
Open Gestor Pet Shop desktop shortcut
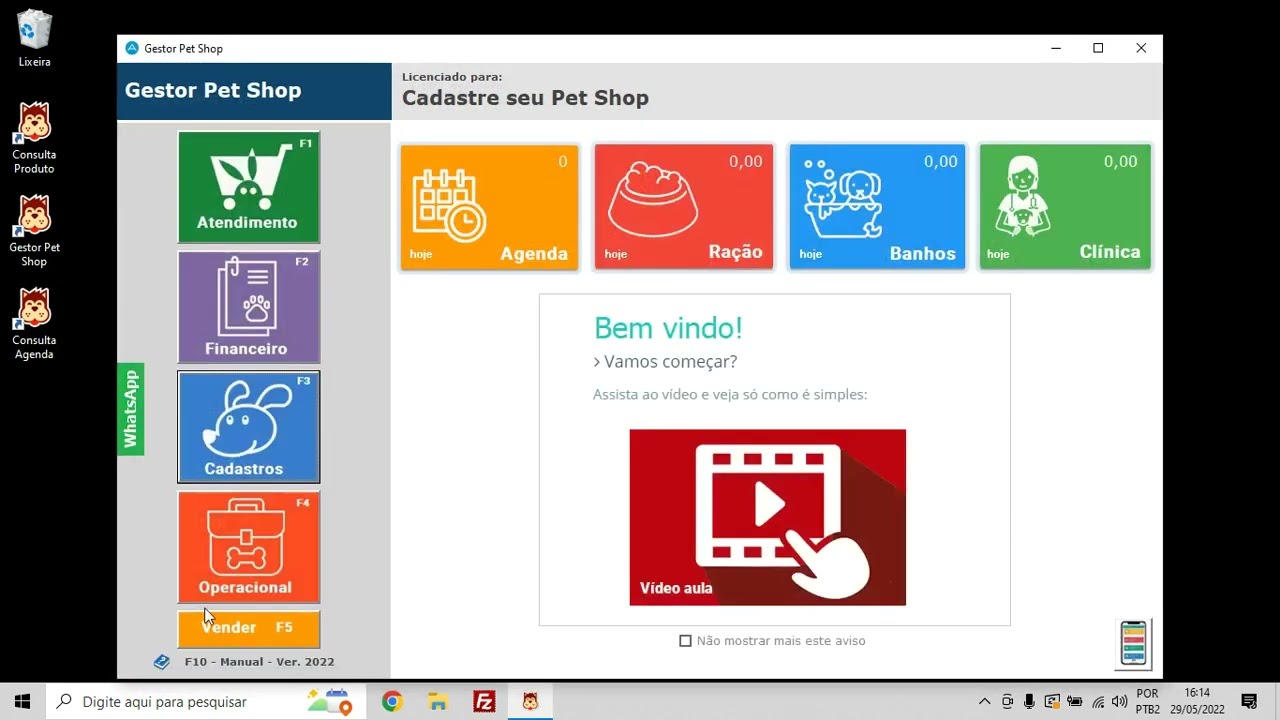tap(34, 231)
